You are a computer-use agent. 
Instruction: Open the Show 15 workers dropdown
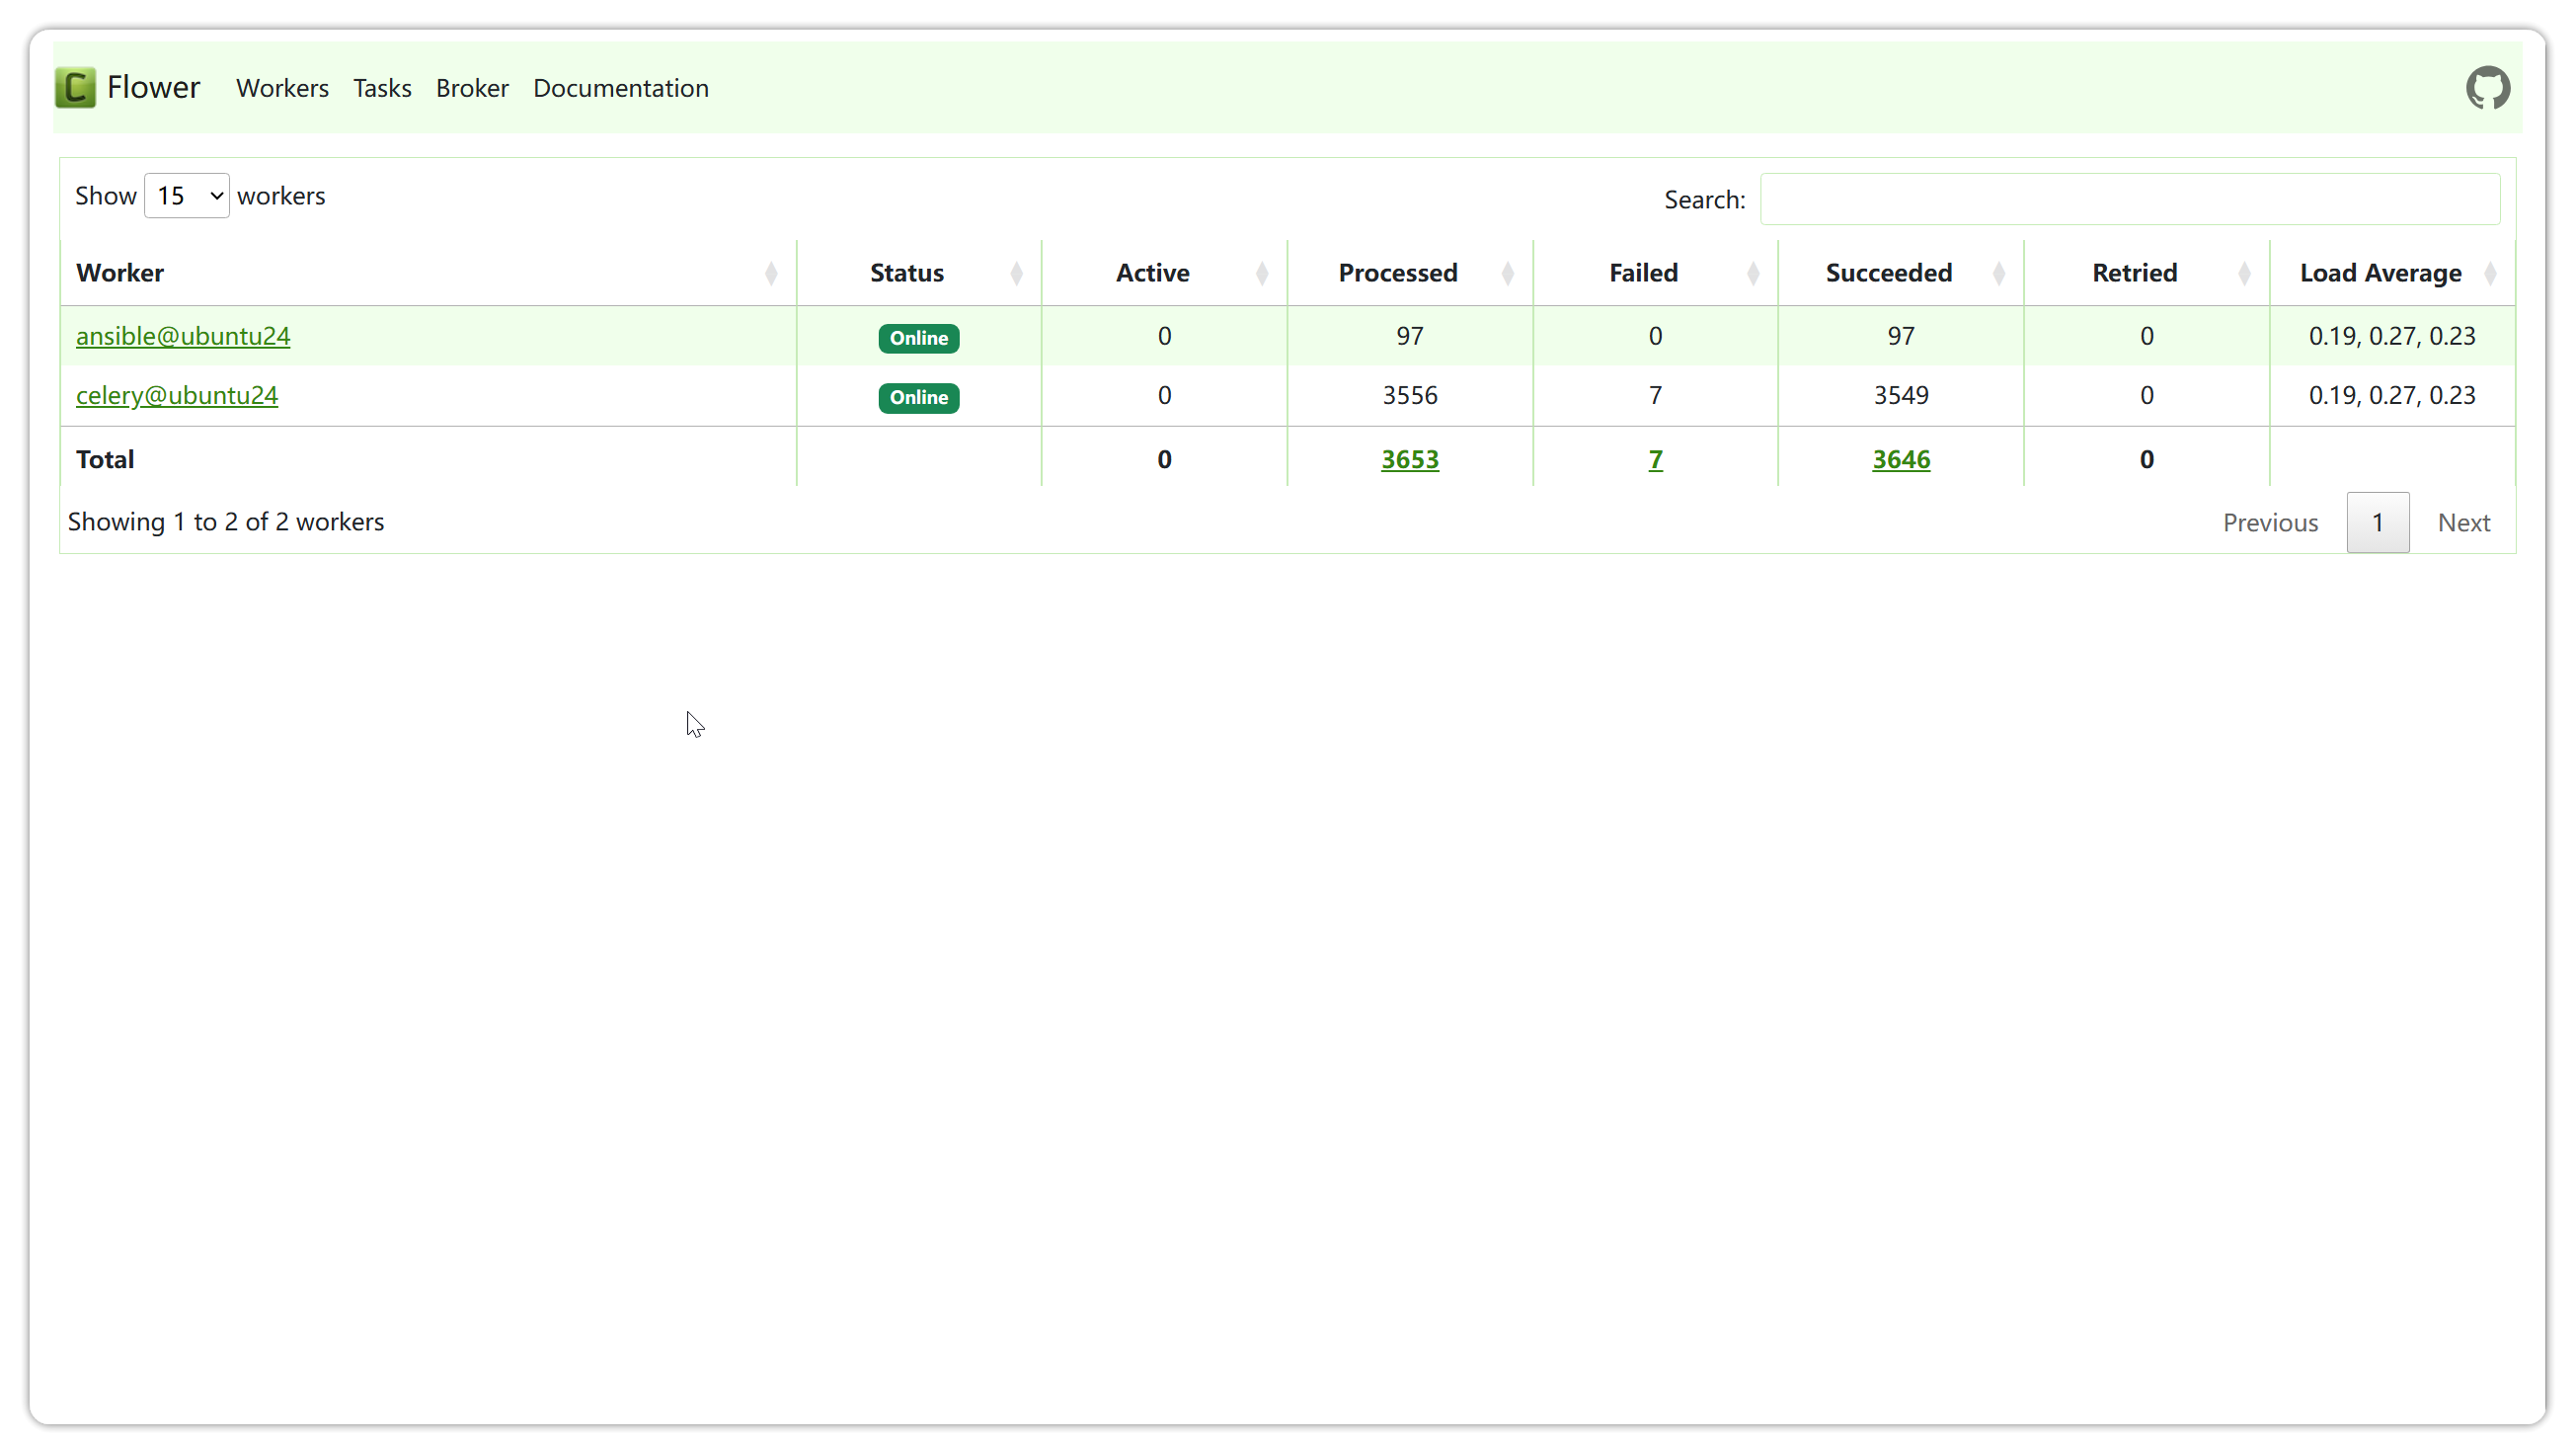coord(187,196)
